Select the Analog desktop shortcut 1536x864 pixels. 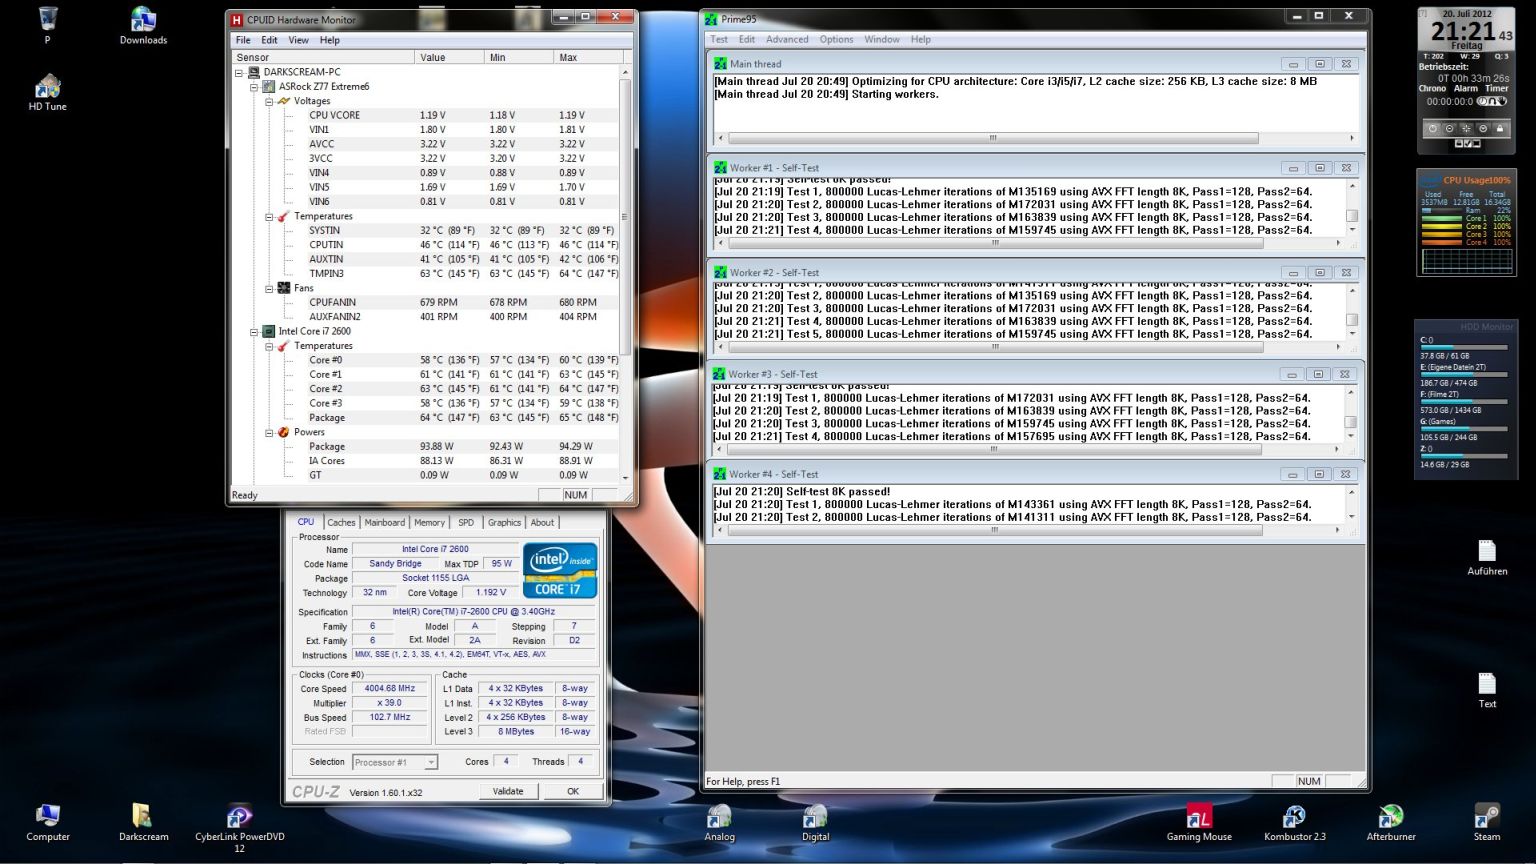pyautogui.click(x=719, y=823)
